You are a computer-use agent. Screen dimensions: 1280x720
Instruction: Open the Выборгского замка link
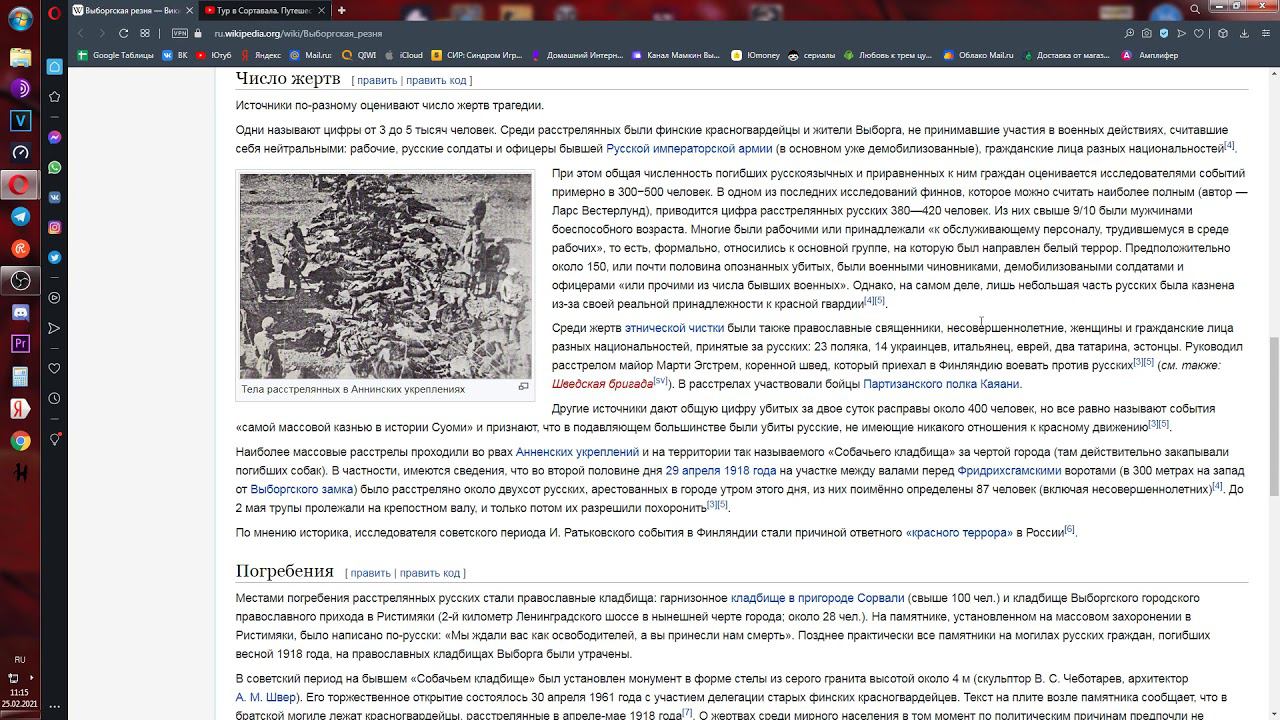pos(302,489)
